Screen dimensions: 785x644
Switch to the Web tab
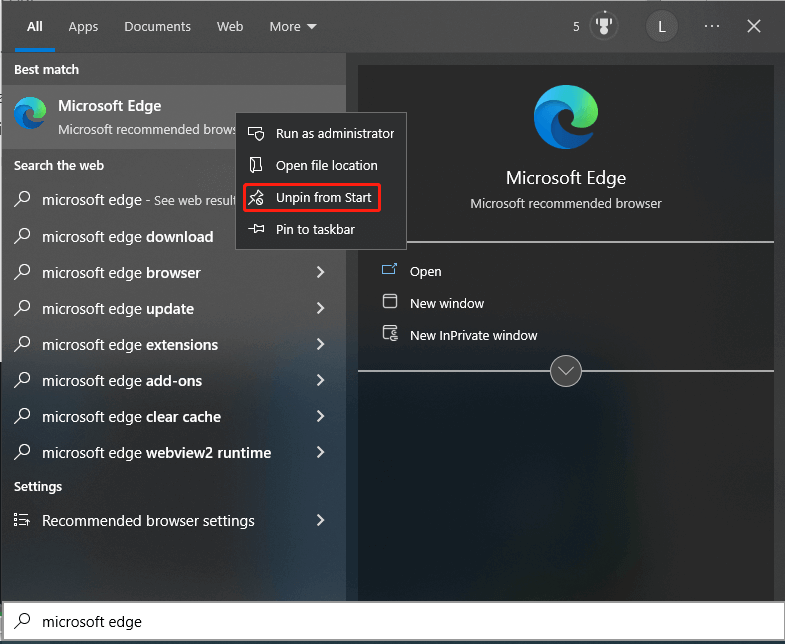pos(230,27)
